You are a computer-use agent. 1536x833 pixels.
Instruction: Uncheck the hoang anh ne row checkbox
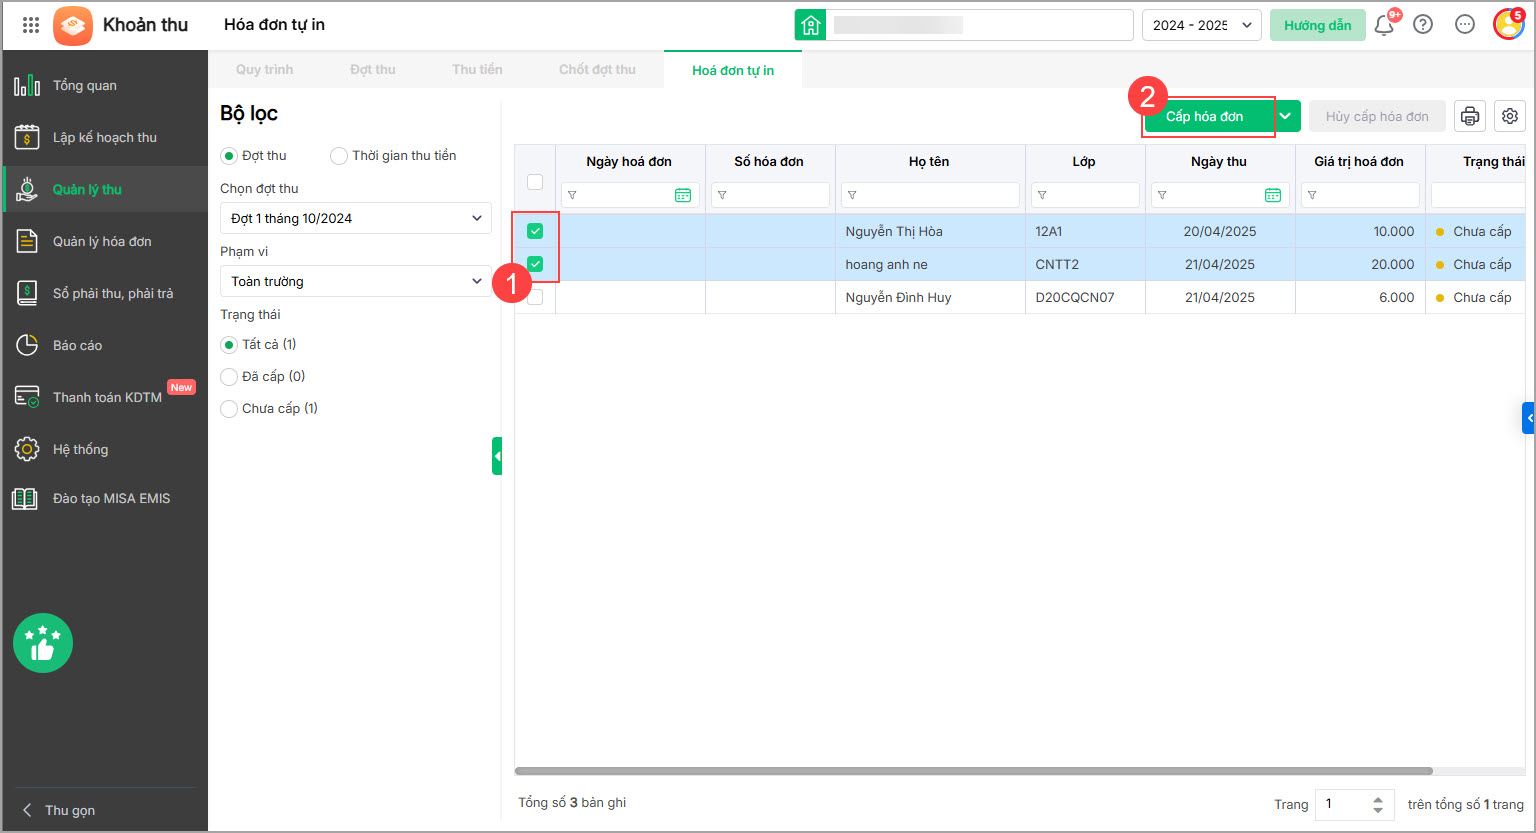[535, 264]
